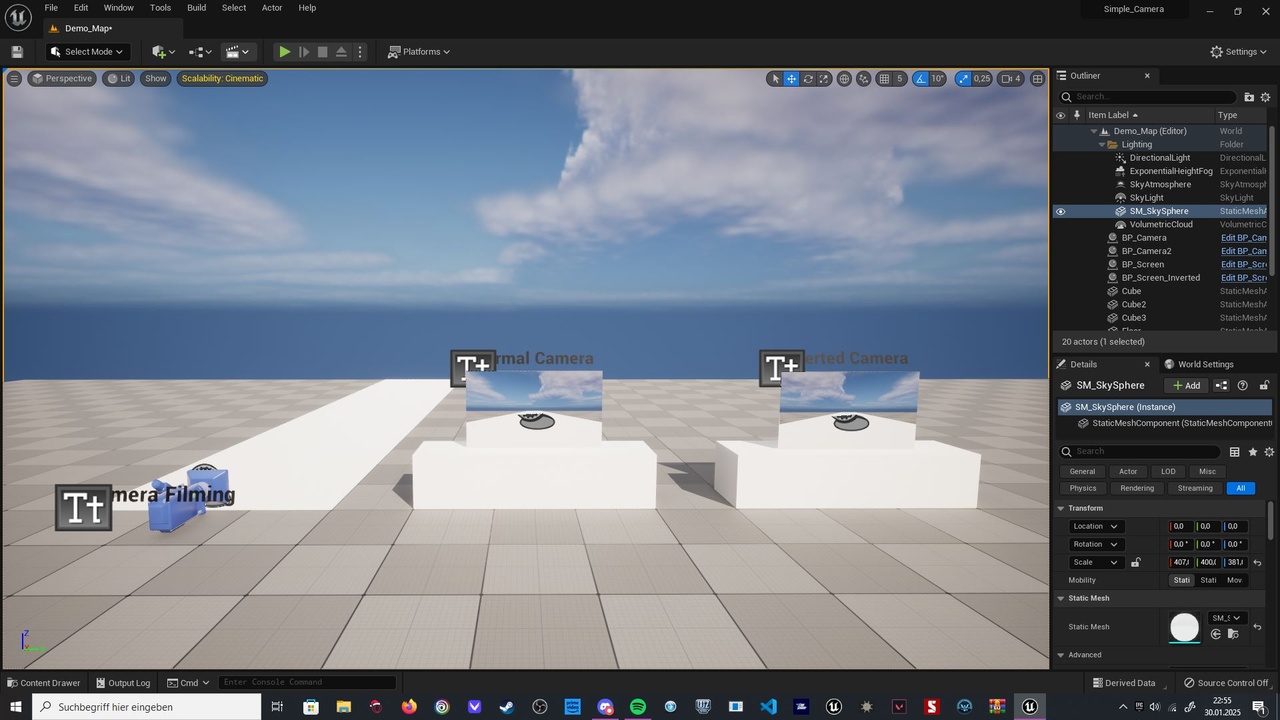Open the Blueprint/Add Script icon in Details
This screenshot has height=720, width=1280.
click(1222, 386)
